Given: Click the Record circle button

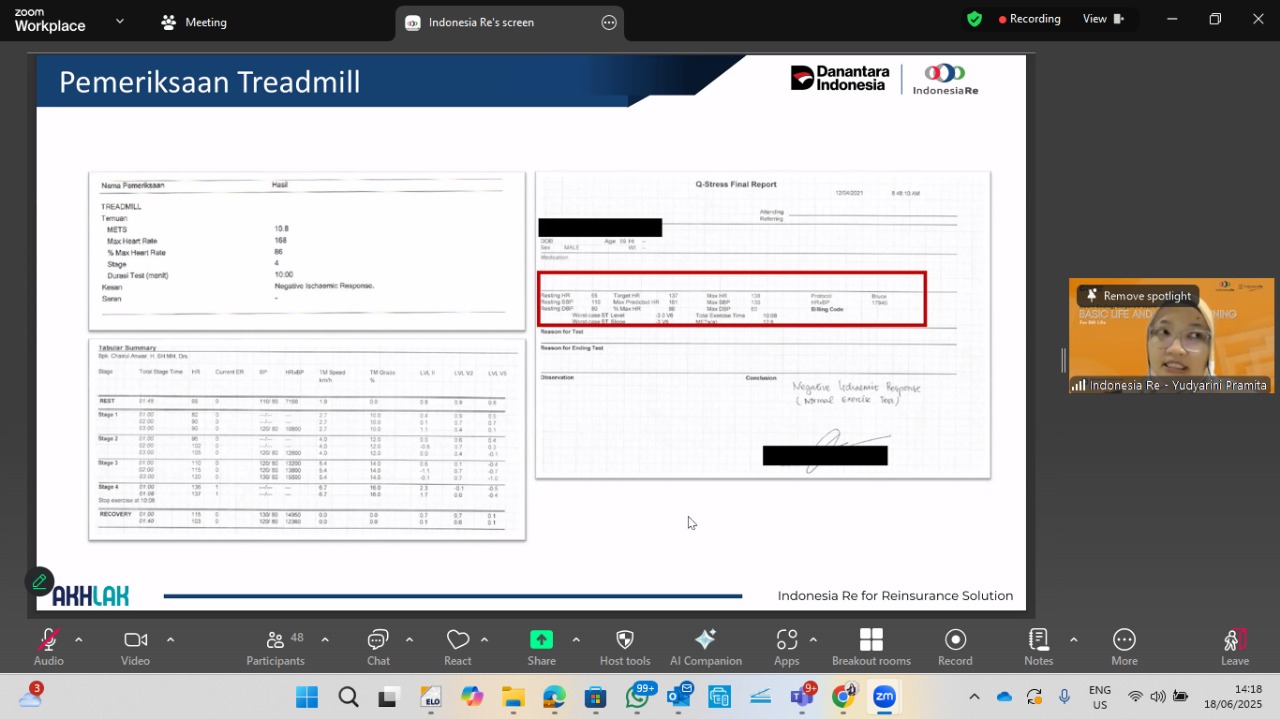Looking at the screenshot, I should [x=955, y=640].
